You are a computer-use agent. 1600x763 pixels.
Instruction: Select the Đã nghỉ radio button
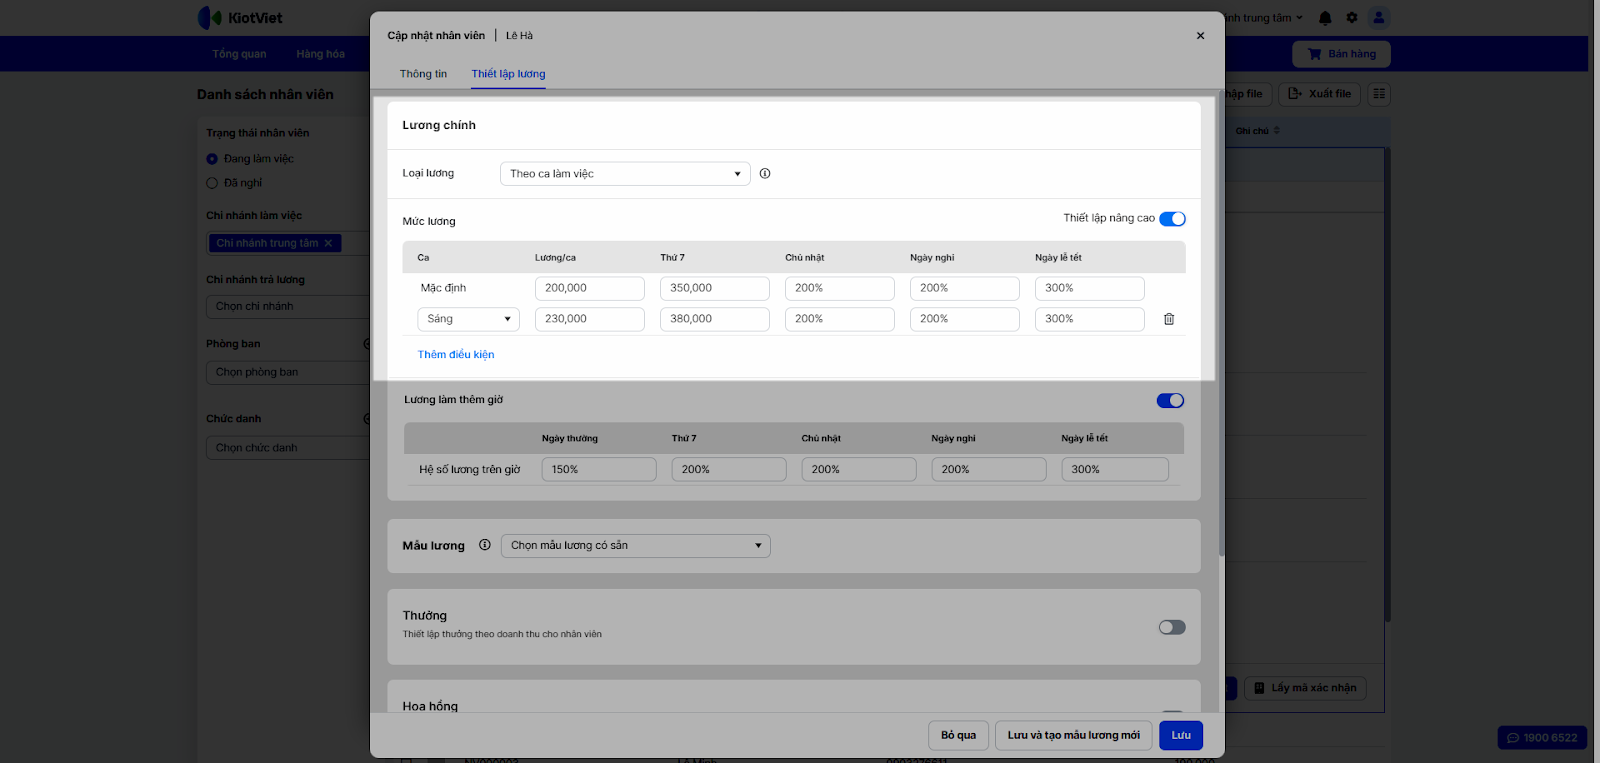tap(212, 183)
